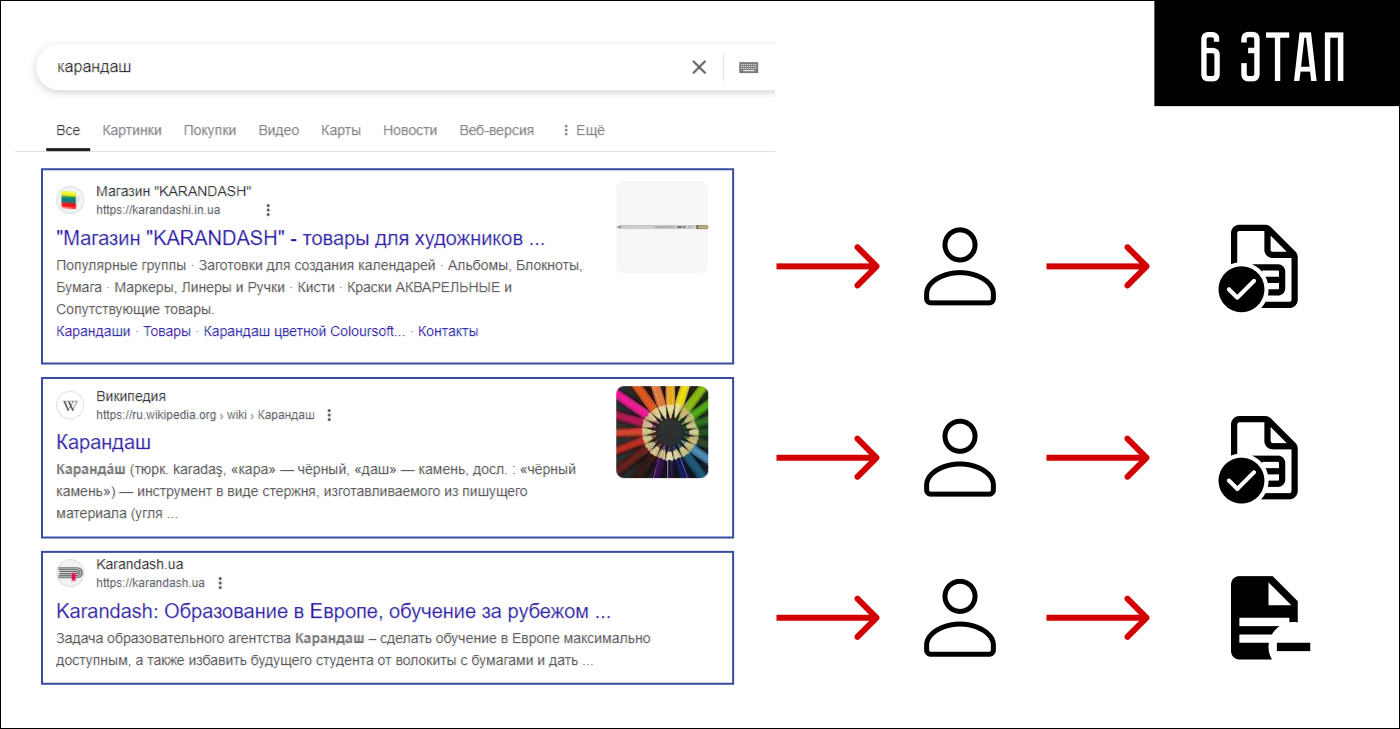1400x729 pixels.
Task: Select the Все tab
Action: tap(68, 130)
